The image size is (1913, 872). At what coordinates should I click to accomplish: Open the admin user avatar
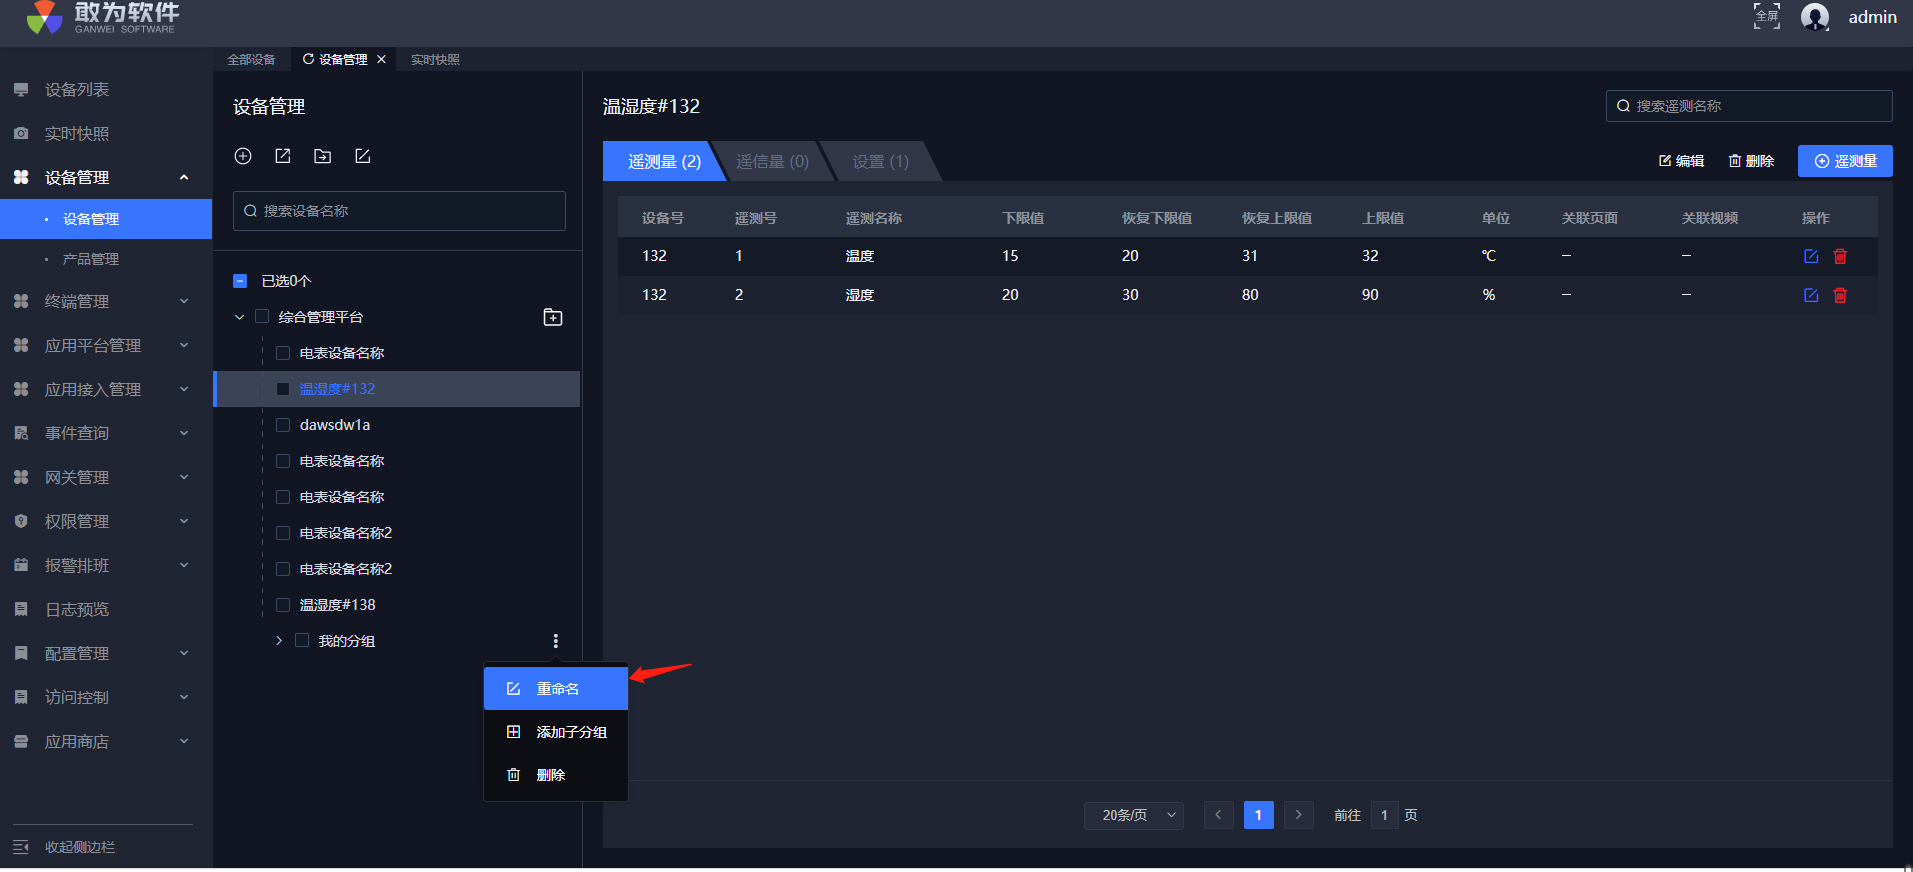1815,17
